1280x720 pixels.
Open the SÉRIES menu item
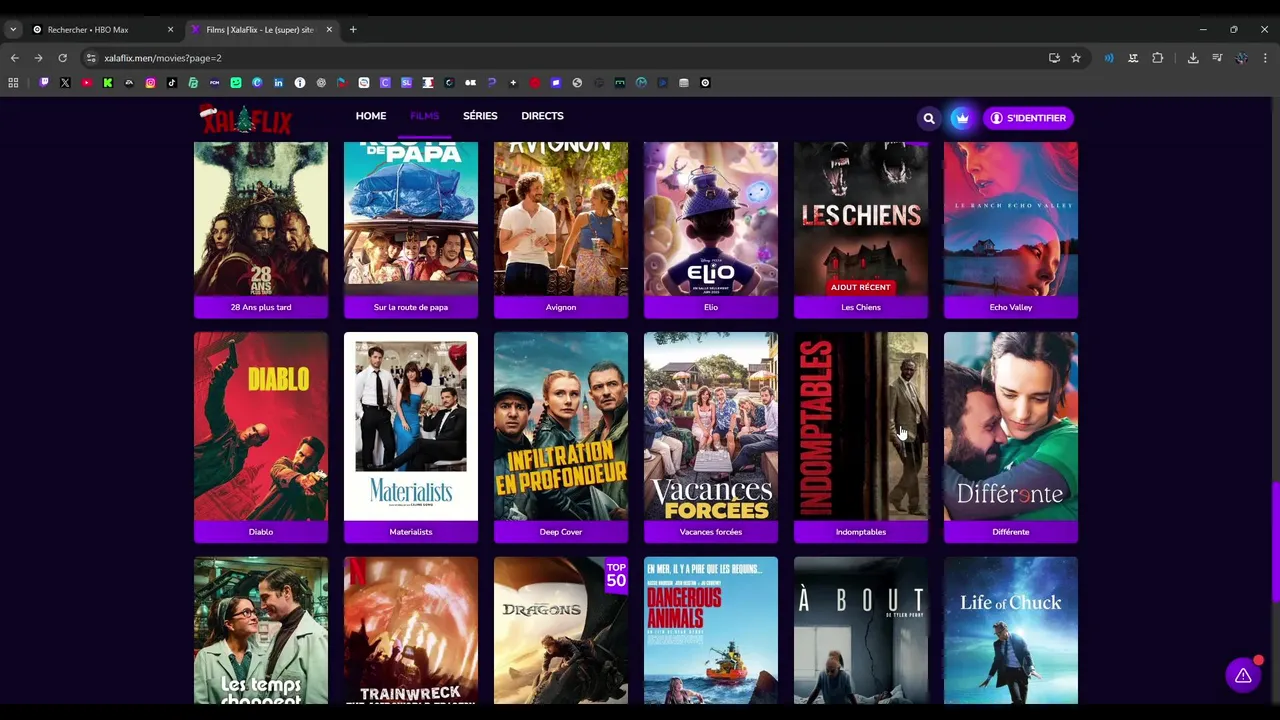click(480, 116)
